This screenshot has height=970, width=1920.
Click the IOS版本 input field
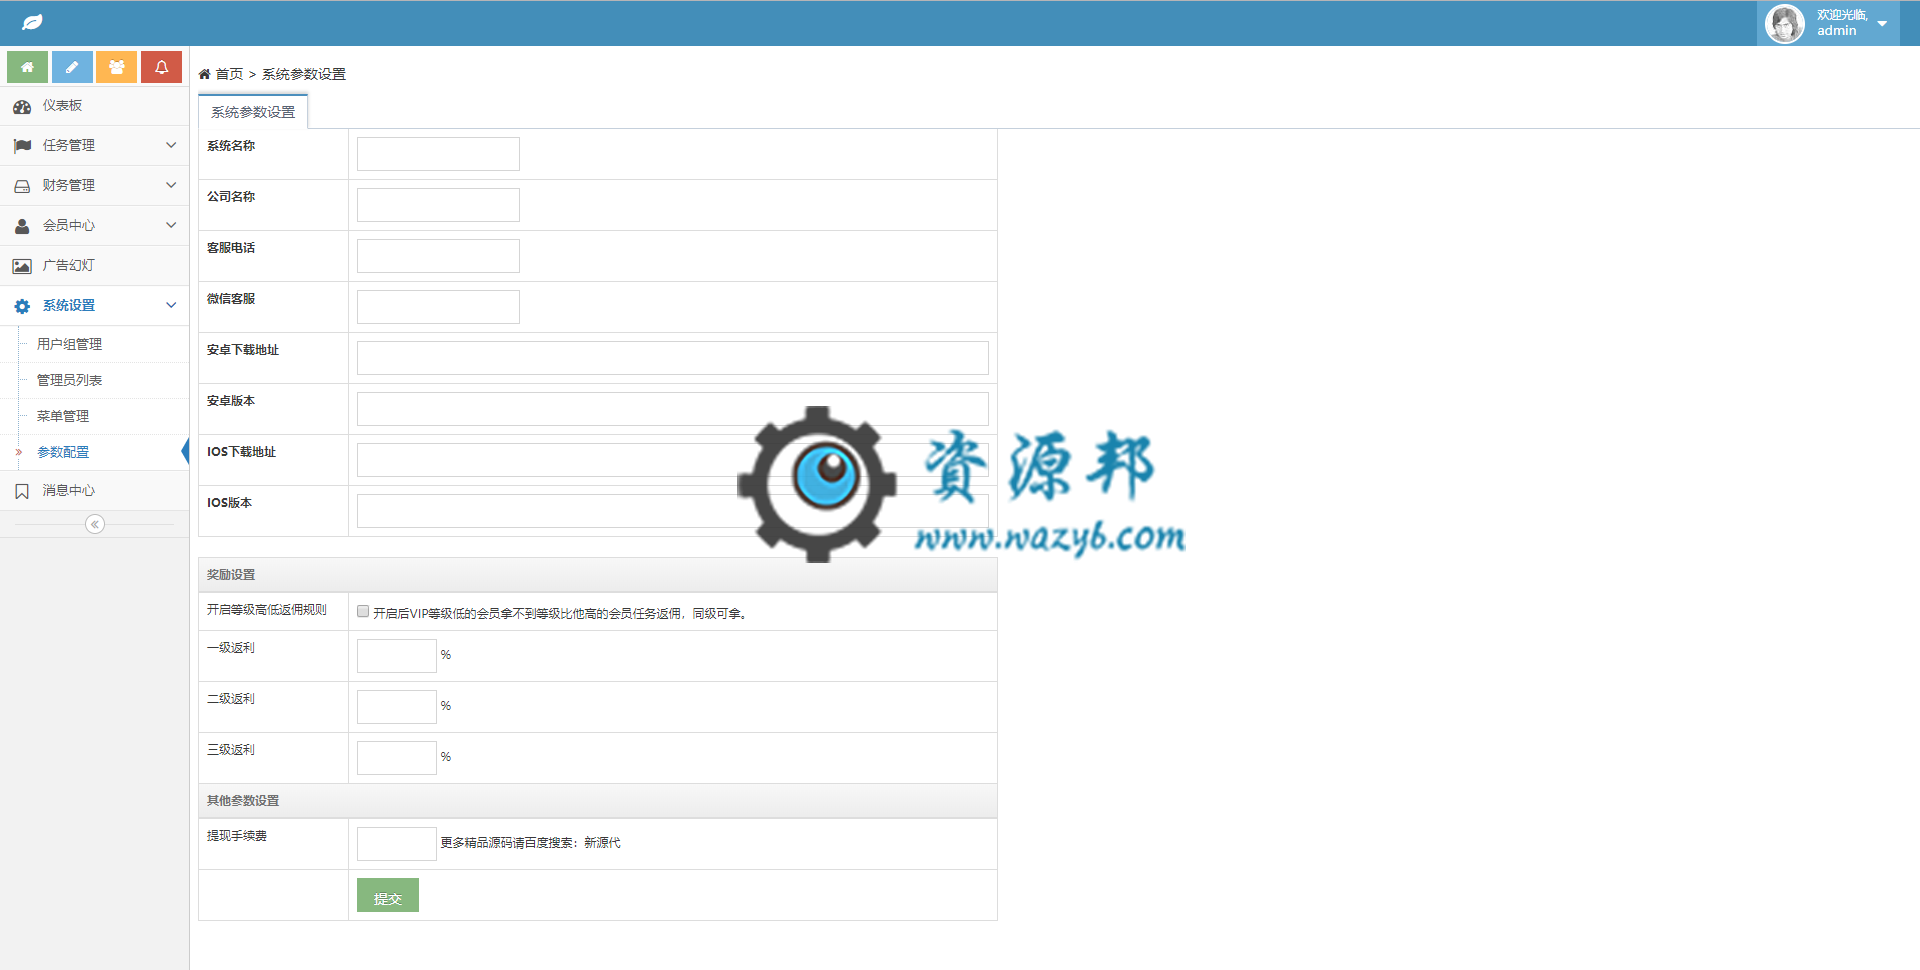click(x=673, y=511)
